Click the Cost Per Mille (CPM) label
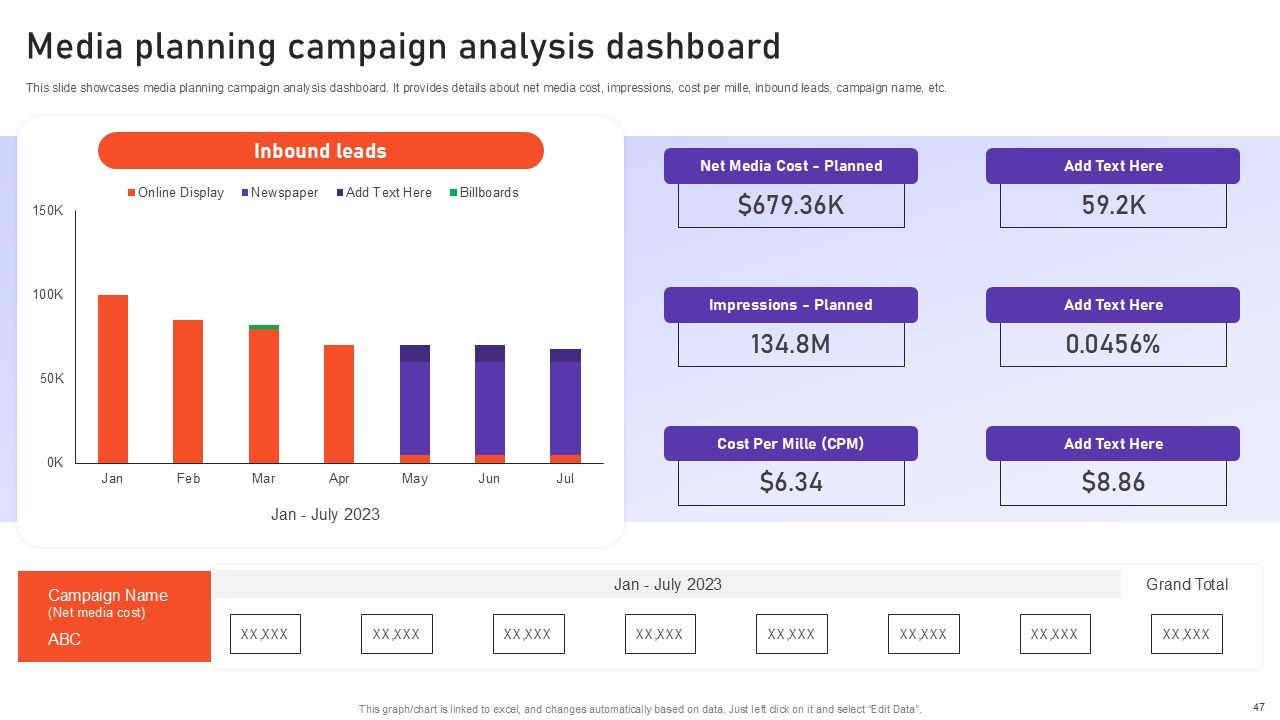Screen dimensions: 1280x720 pos(790,444)
